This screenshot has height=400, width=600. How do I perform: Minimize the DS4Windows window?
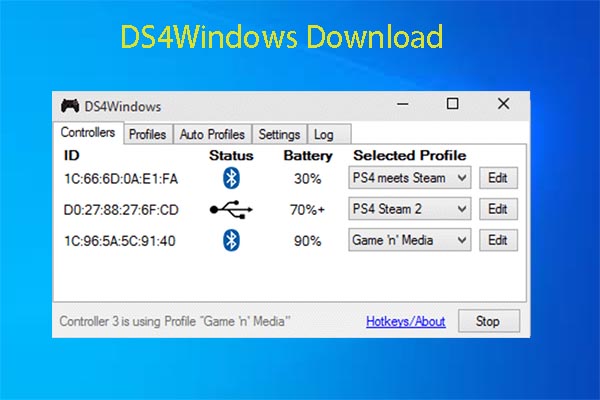pyautogui.click(x=403, y=104)
